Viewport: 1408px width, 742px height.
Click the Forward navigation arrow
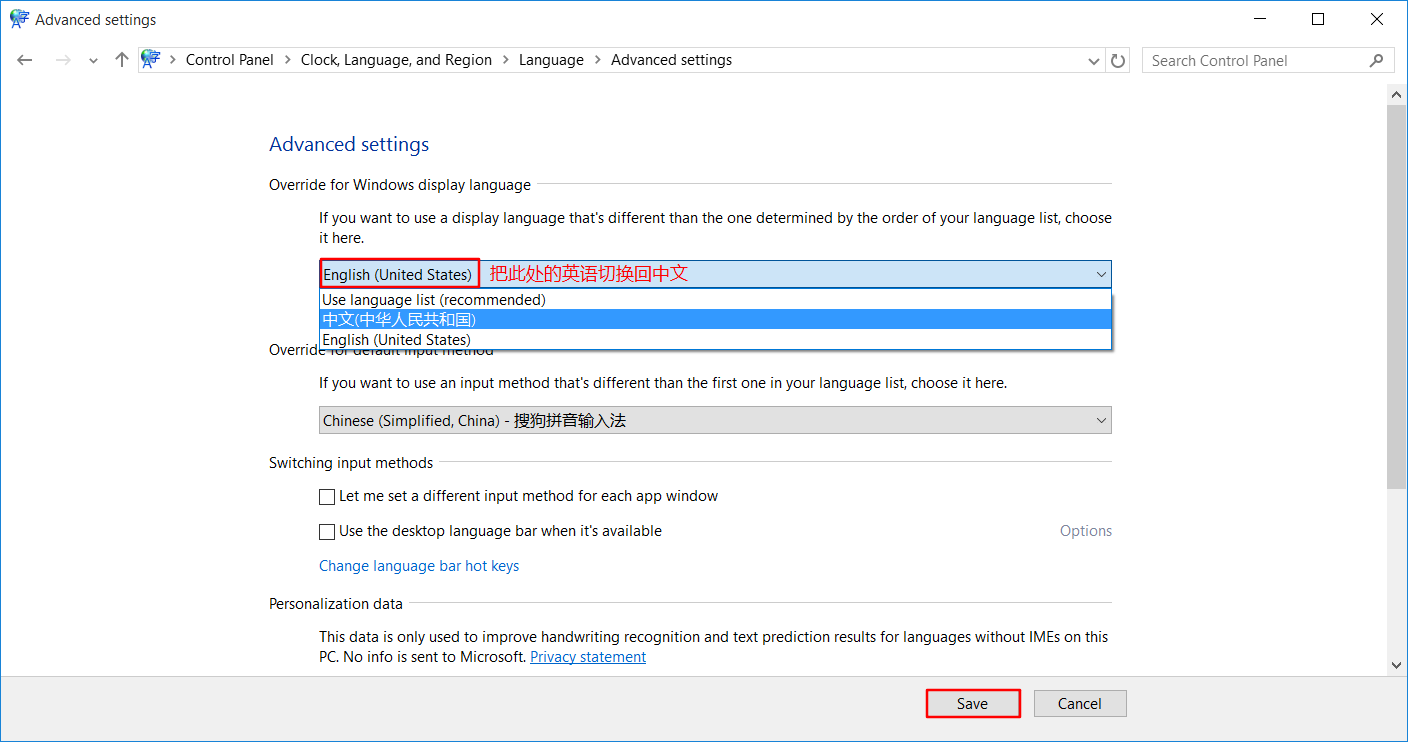pos(63,60)
